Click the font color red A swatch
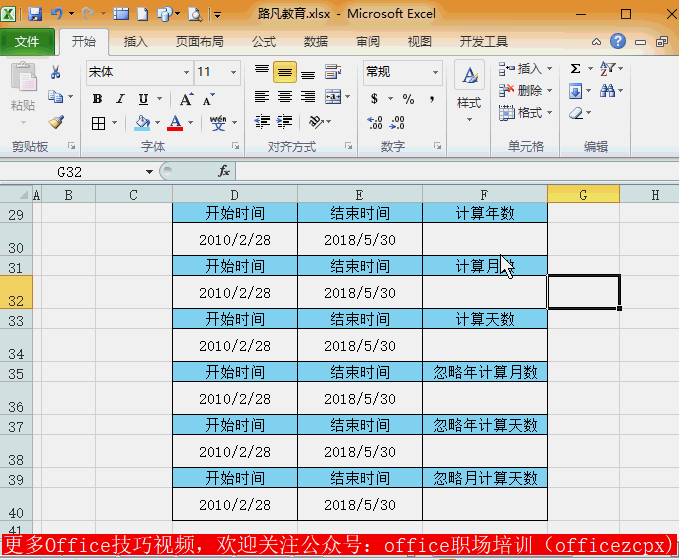This screenshot has height=560, width=679. click(x=176, y=123)
